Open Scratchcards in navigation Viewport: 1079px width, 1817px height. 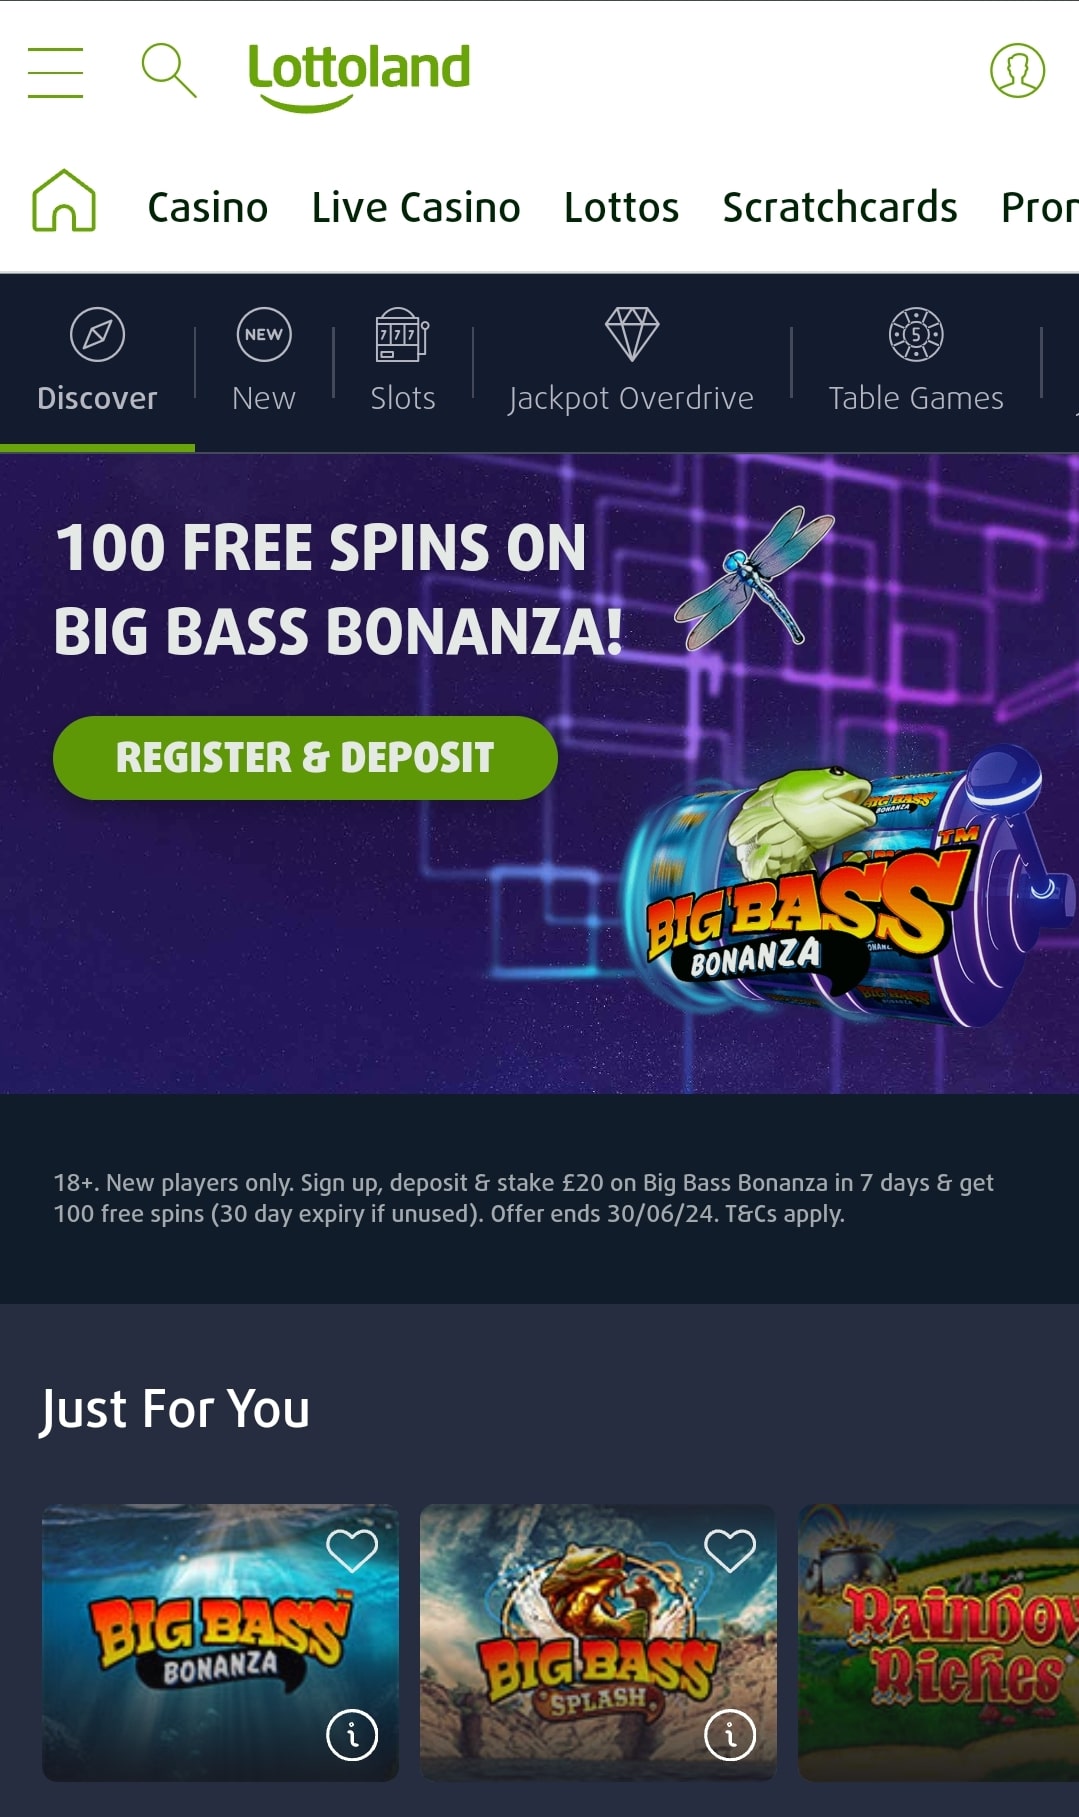tap(840, 207)
